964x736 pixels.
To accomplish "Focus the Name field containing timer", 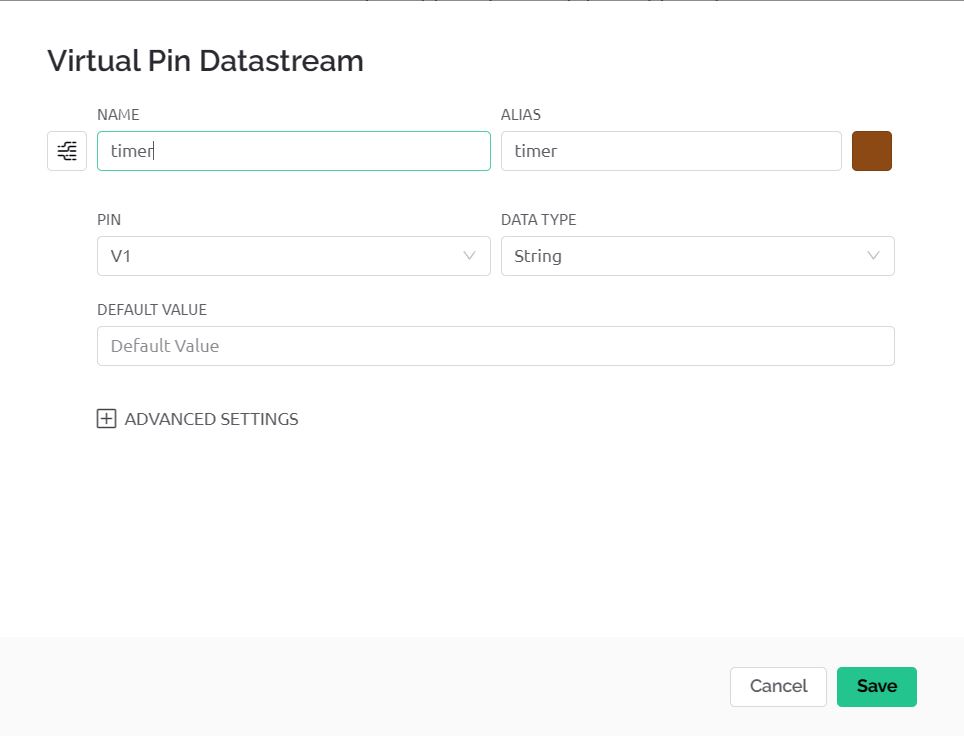I will (292, 151).
